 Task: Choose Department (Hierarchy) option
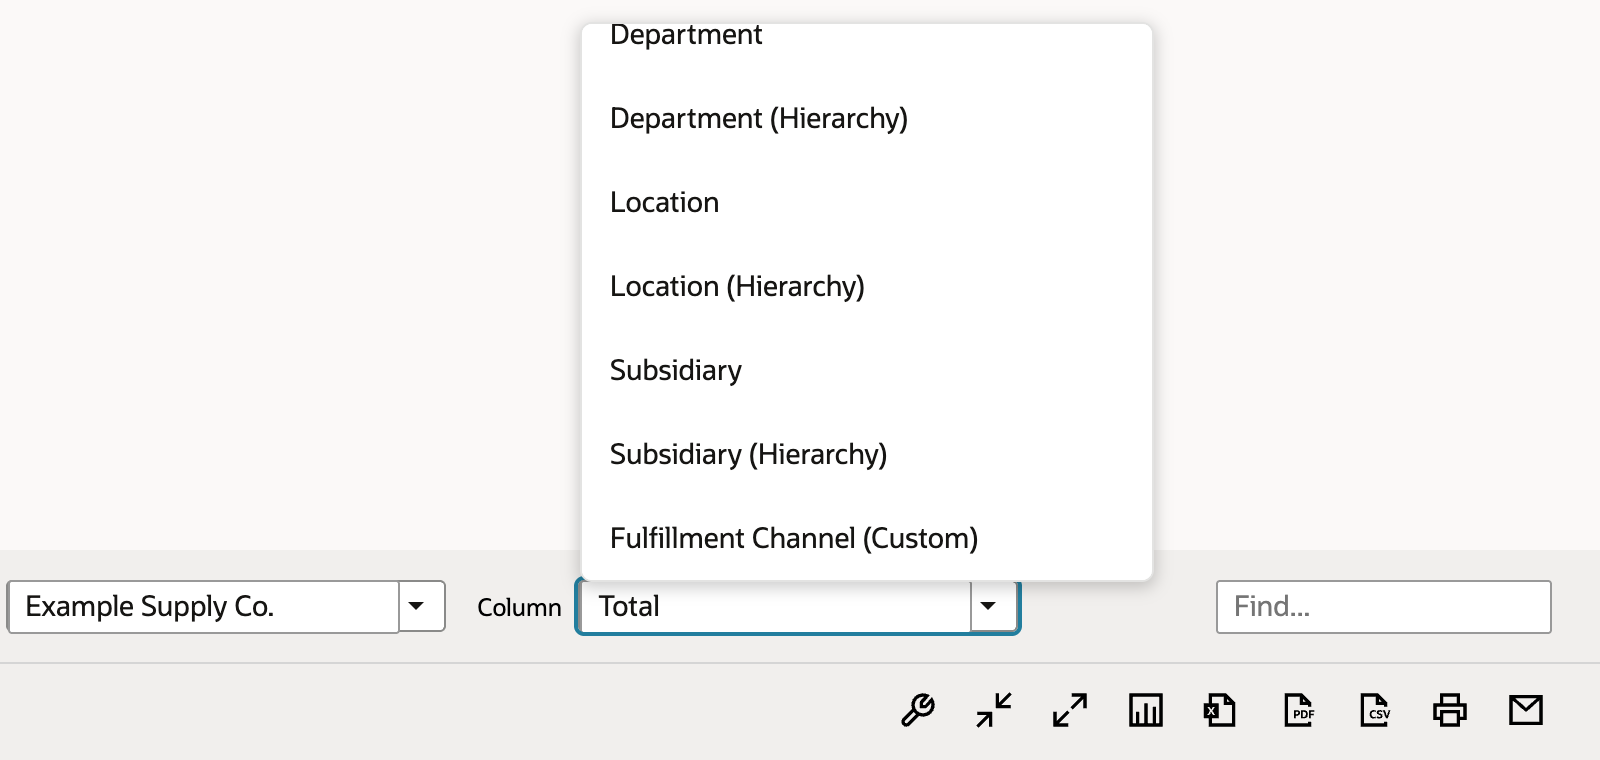click(866, 118)
